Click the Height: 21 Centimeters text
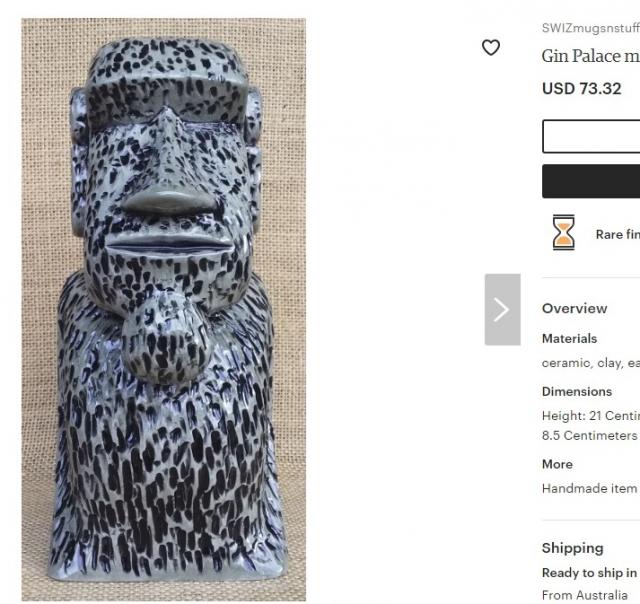Image resolution: width=640 pixels, height=604 pixels. pyautogui.click(x=590, y=415)
